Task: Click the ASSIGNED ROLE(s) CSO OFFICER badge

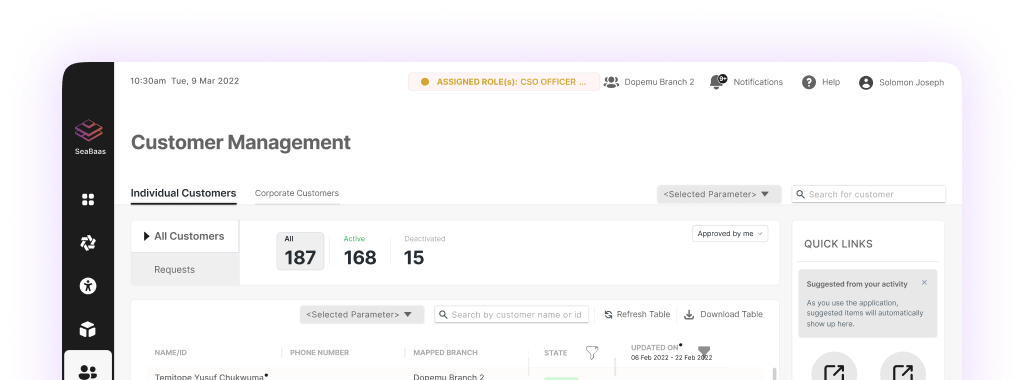Action: pos(504,82)
